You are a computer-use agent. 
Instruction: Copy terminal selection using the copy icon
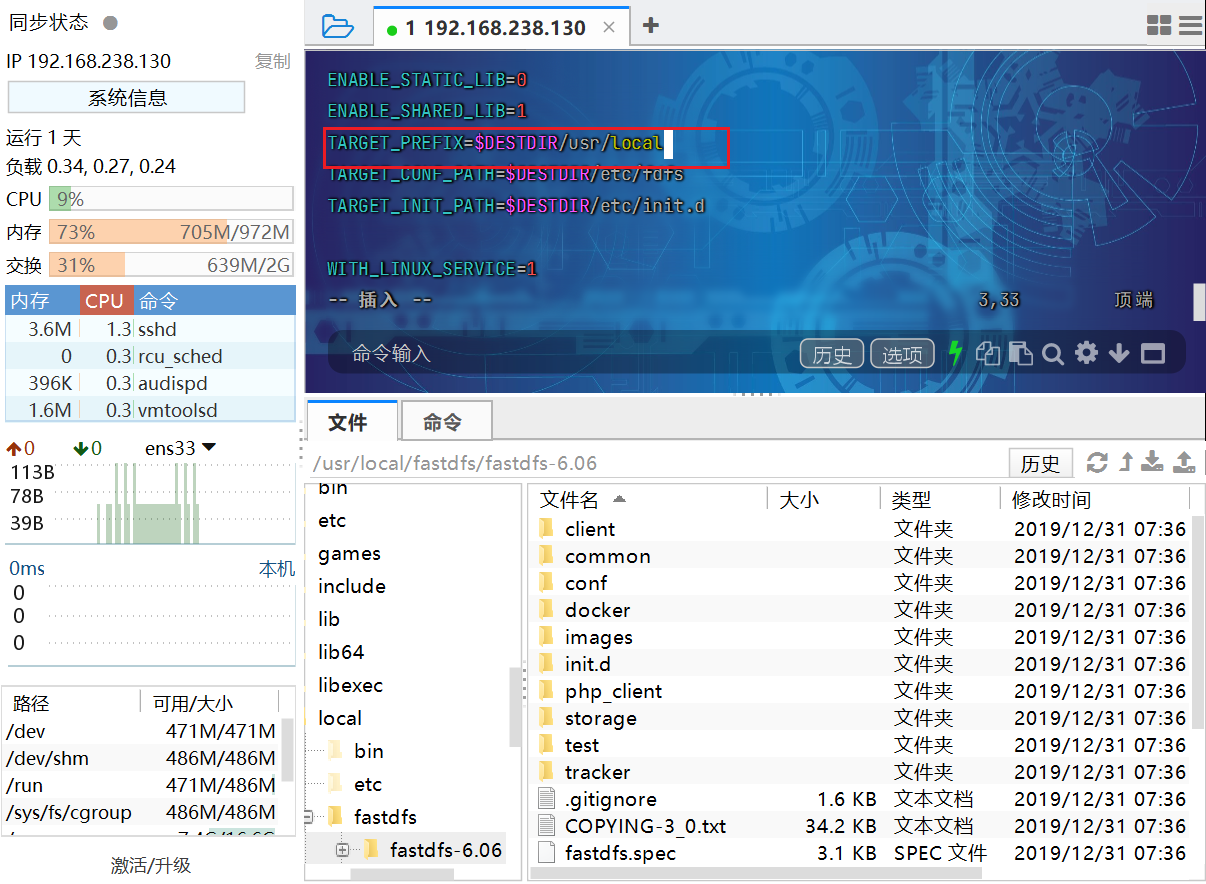(x=988, y=353)
